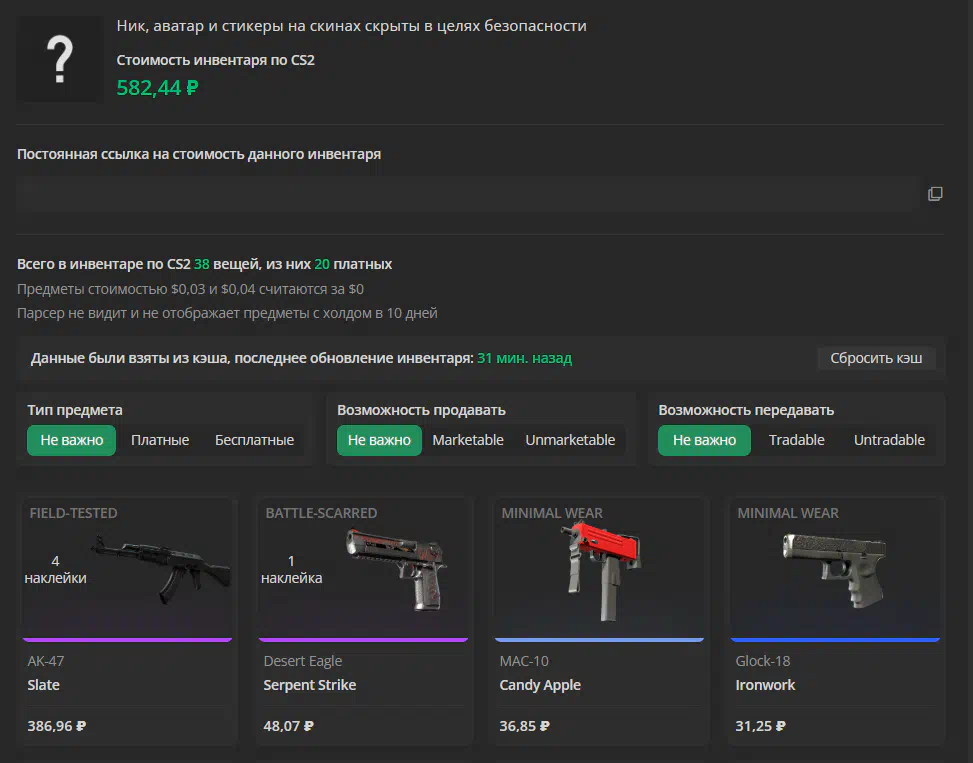Click the Slate skin name
973x763 pixels.
[43, 685]
